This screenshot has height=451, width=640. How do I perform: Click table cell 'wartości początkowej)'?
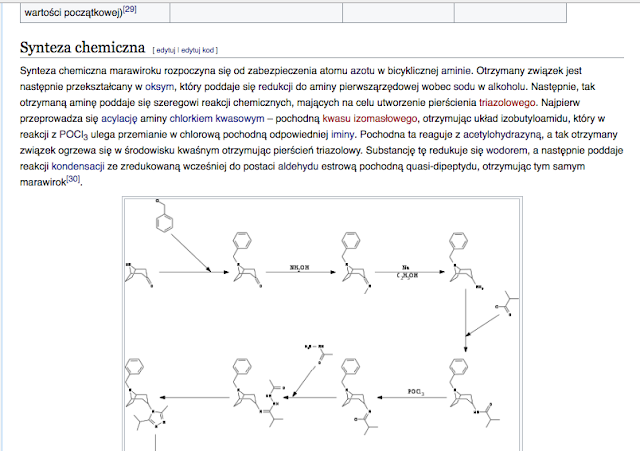[95, 13]
